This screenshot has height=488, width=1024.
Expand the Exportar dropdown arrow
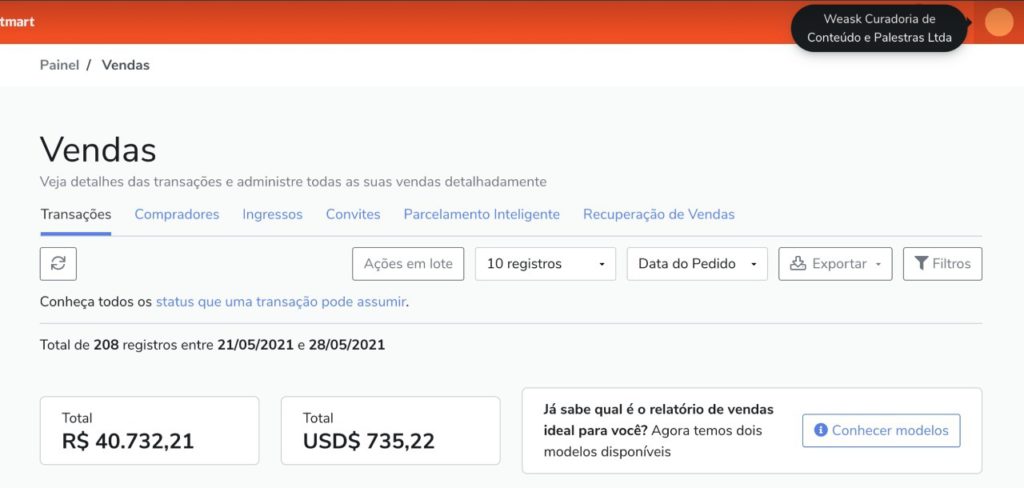(878, 264)
